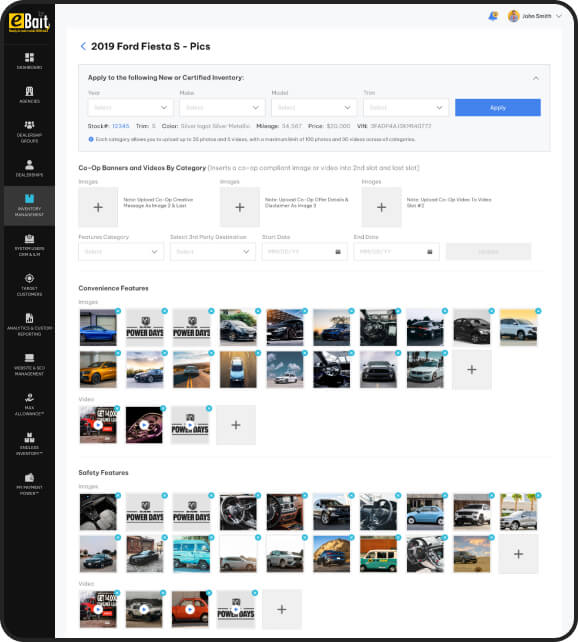Screen dimensions: 578x642
Task: Open Endless Inventory in the sidebar
Action: (29, 443)
